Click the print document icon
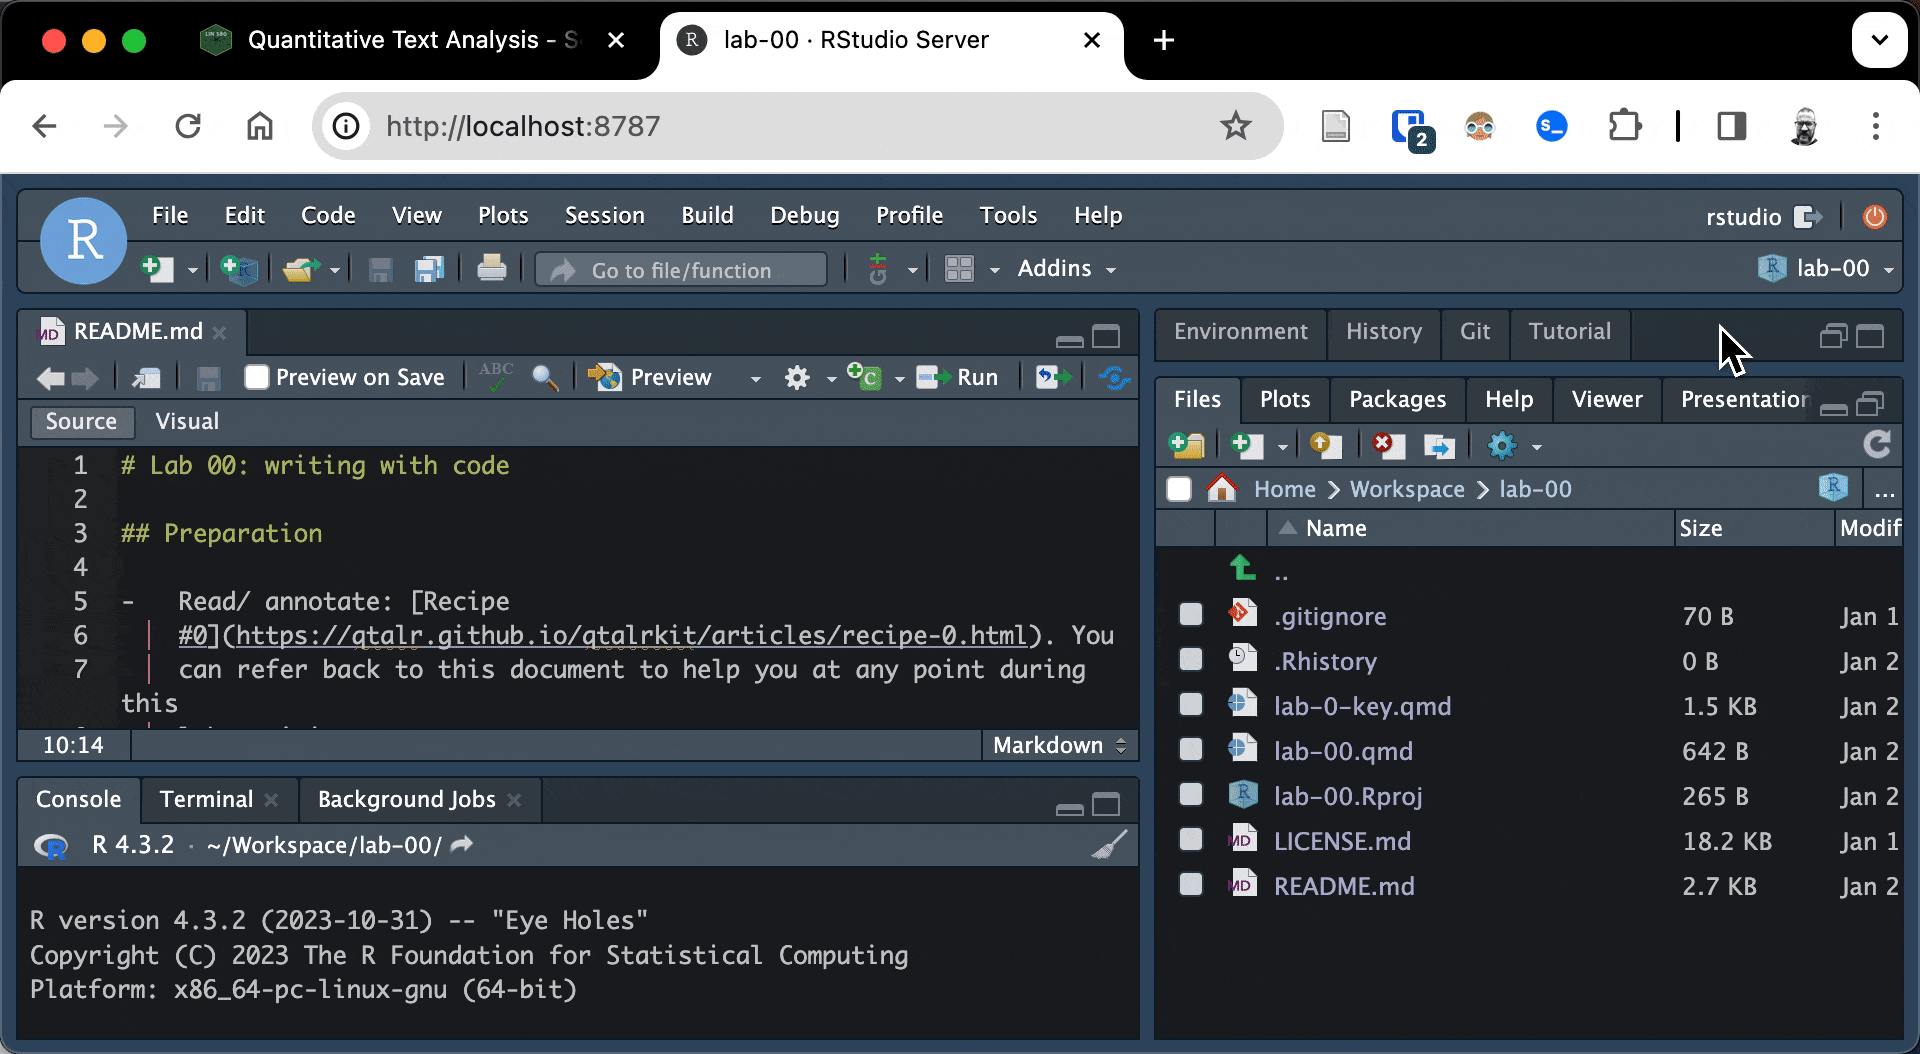The width and height of the screenshot is (1920, 1054). tap(491, 270)
